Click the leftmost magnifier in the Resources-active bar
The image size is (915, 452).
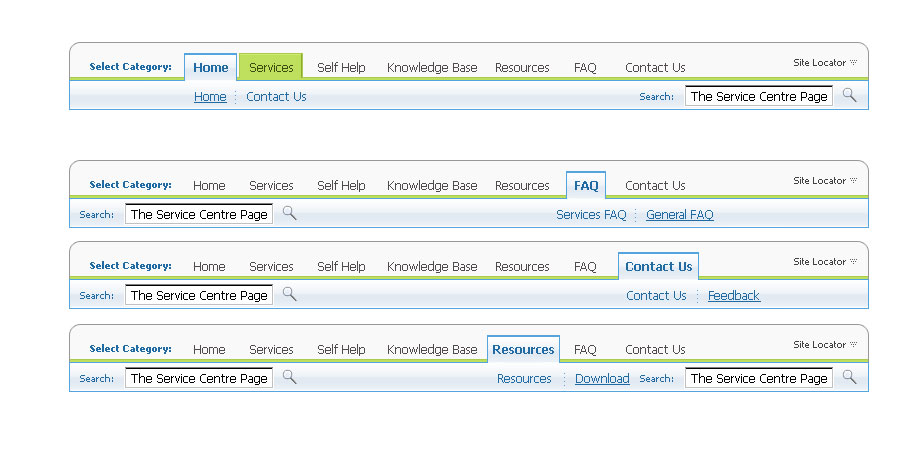pos(289,377)
